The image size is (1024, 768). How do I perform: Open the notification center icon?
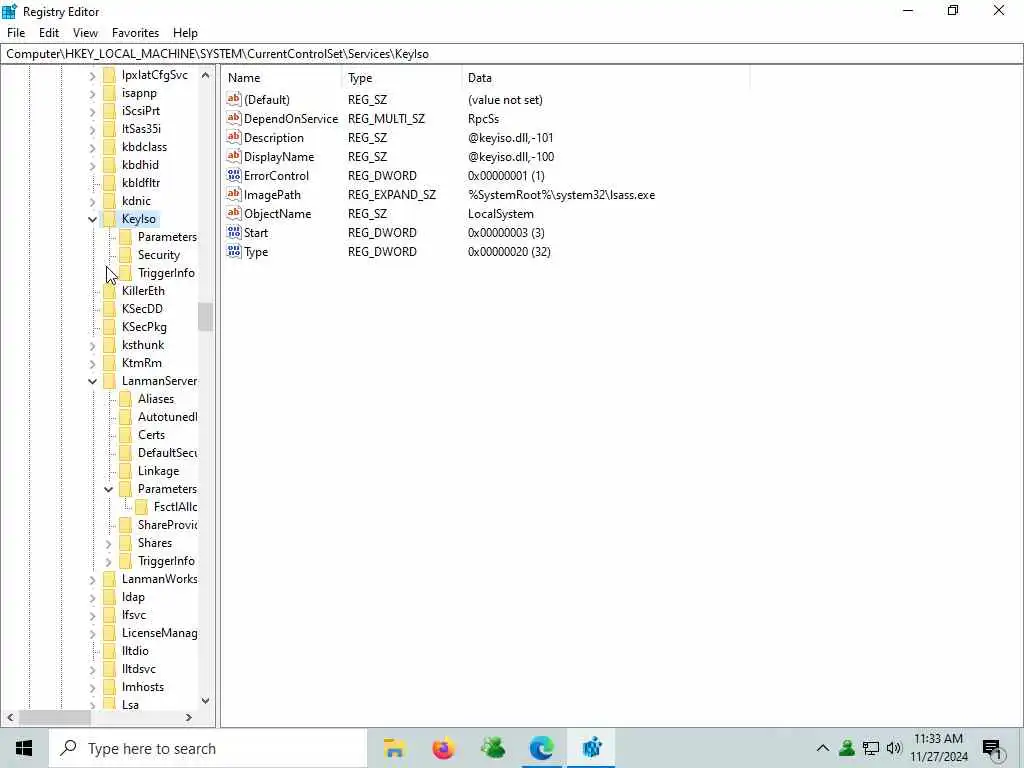click(x=992, y=748)
